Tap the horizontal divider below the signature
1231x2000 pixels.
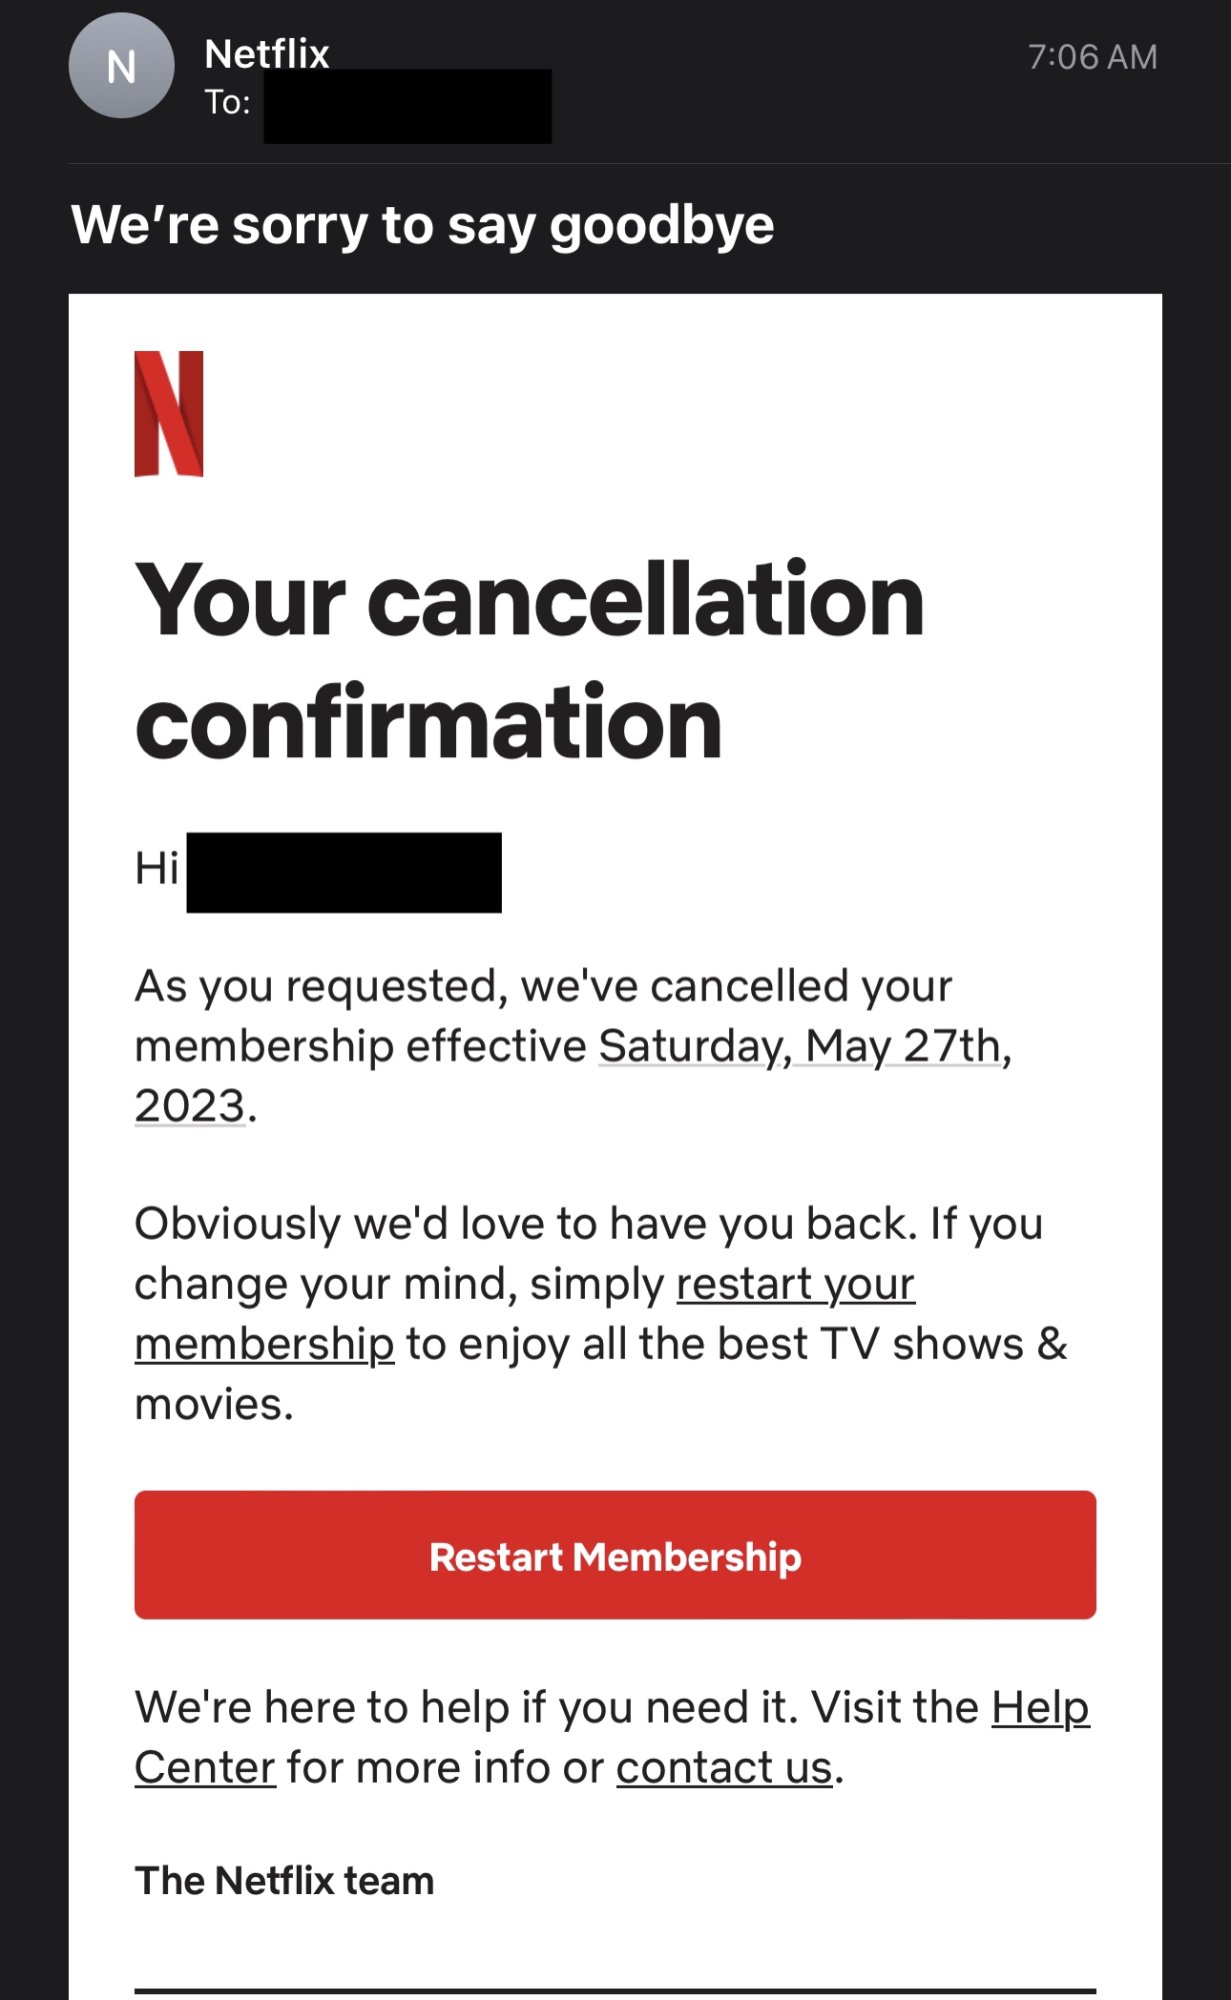click(615, 1991)
